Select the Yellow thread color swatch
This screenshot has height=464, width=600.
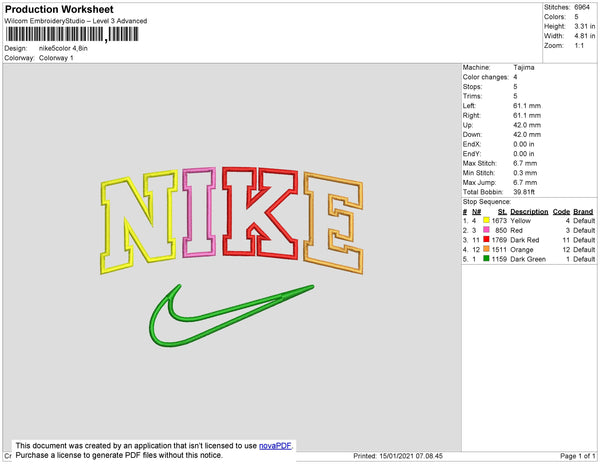click(x=486, y=220)
